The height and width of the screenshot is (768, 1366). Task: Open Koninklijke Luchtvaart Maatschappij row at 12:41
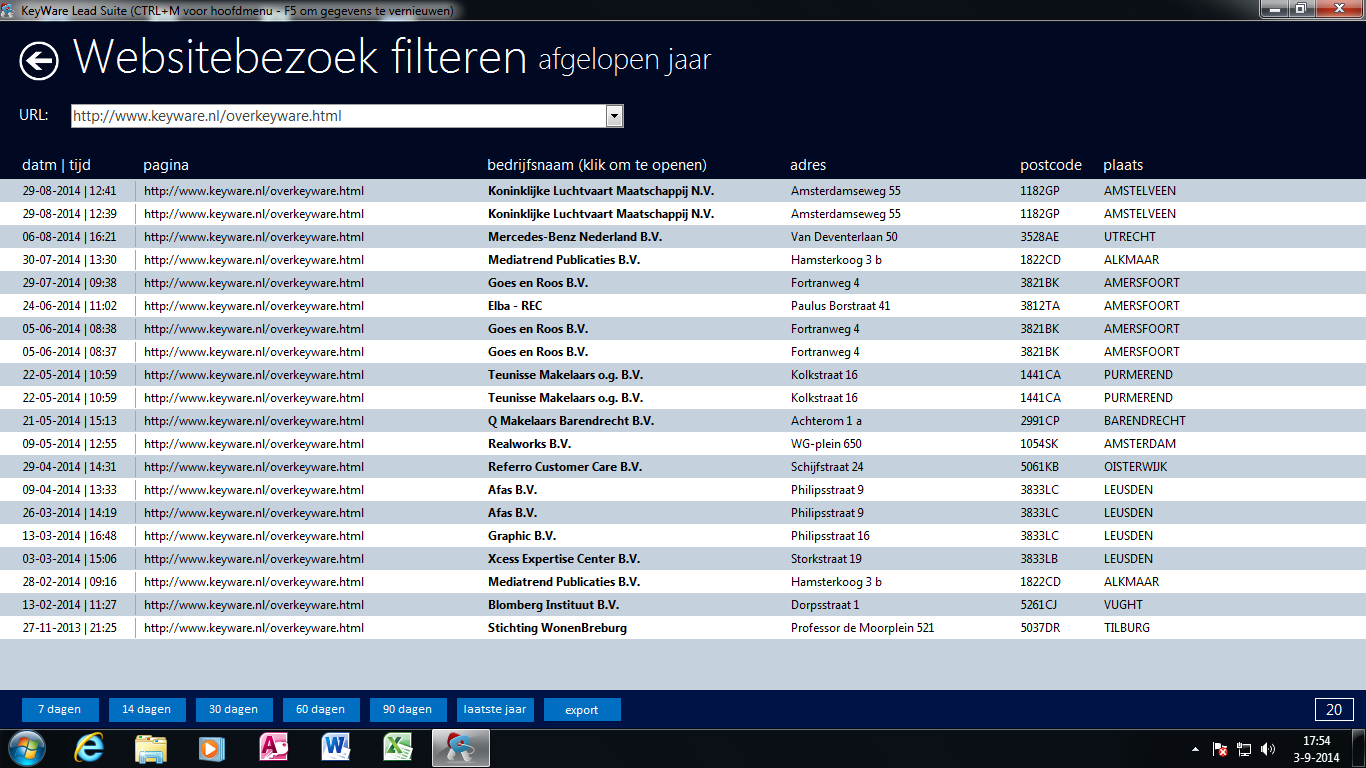click(x=601, y=191)
